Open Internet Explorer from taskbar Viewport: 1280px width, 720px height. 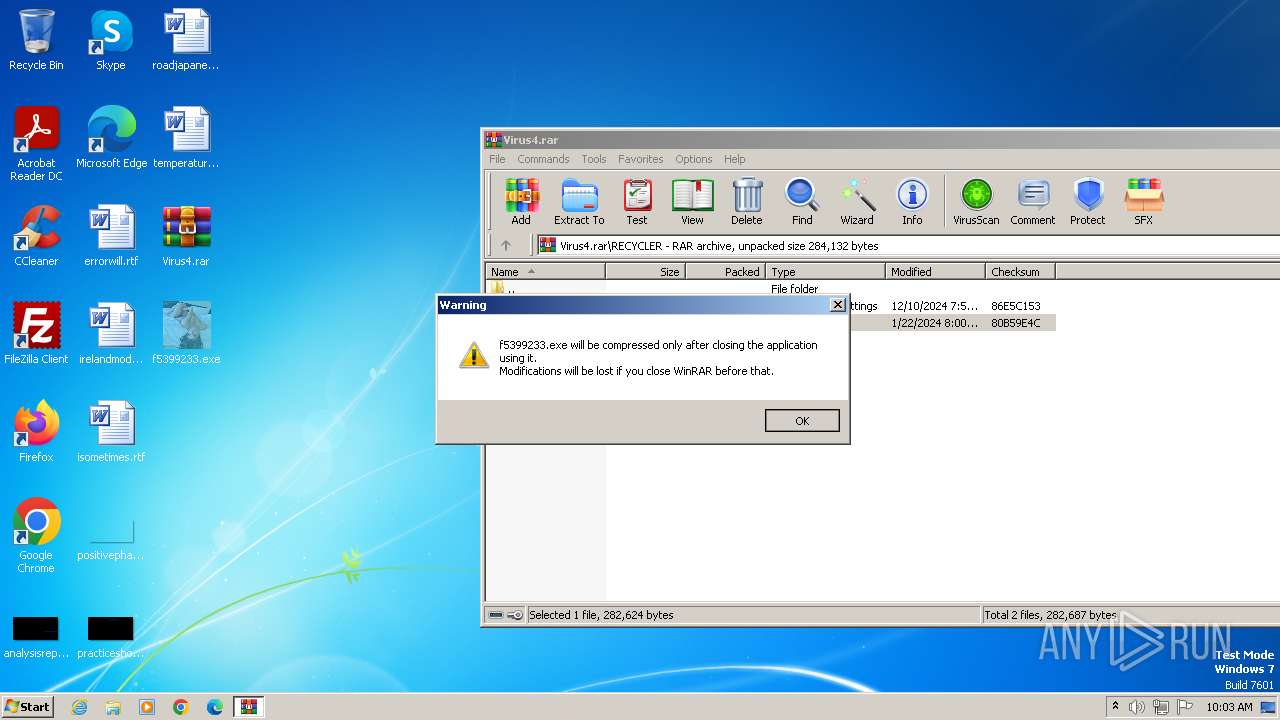click(79, 707)
